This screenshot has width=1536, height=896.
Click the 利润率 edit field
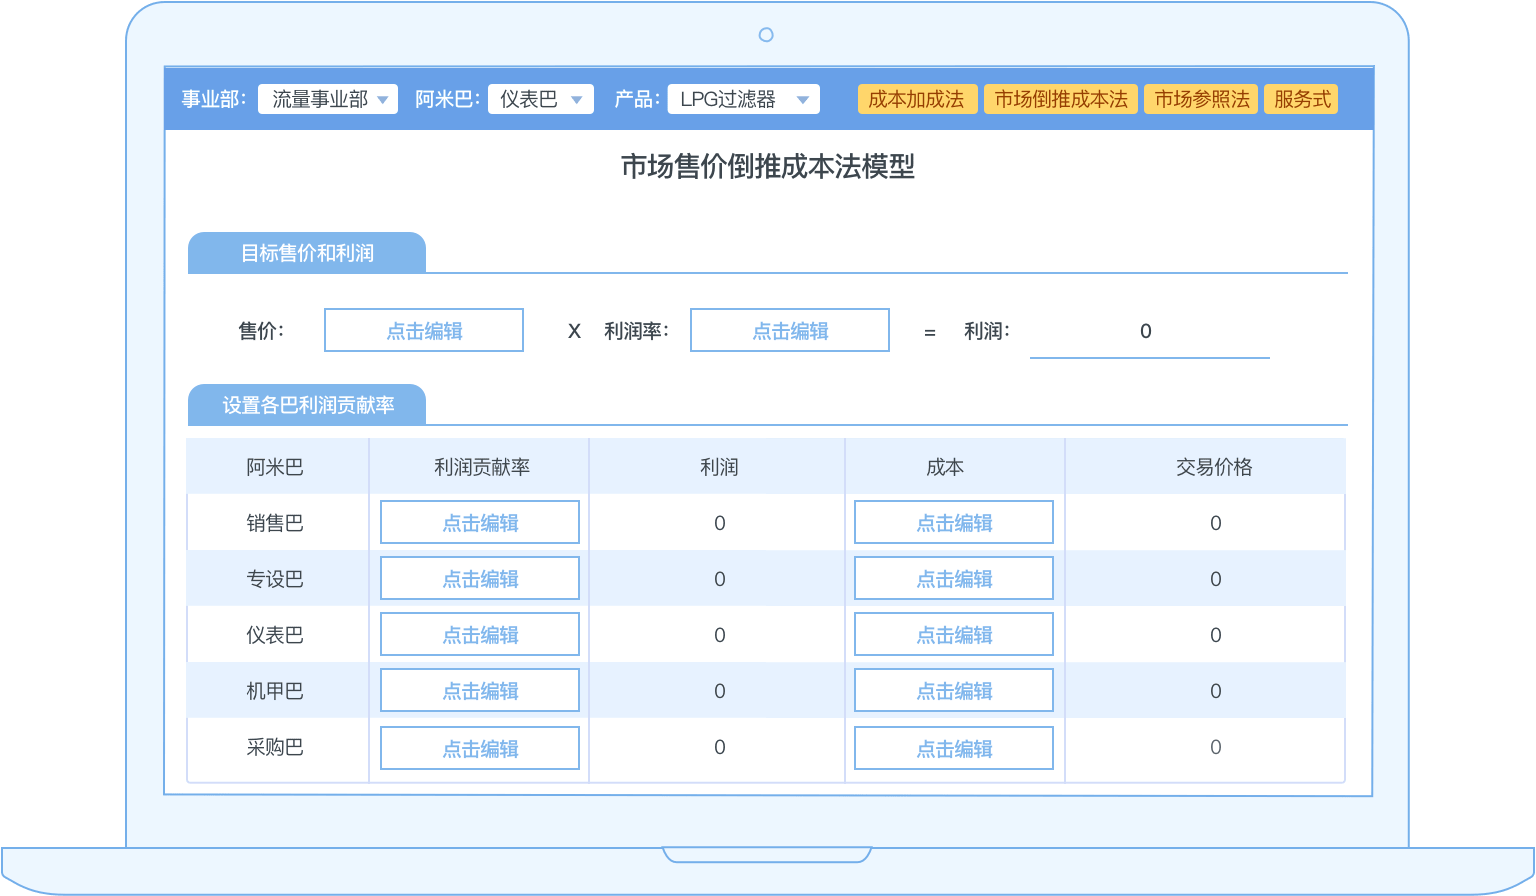click(790, 330)
